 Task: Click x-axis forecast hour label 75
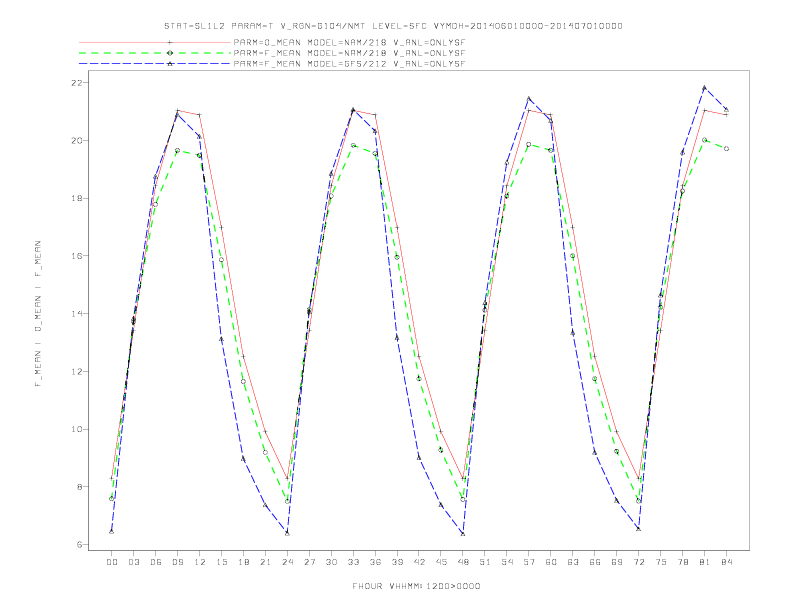click(661, 562)
